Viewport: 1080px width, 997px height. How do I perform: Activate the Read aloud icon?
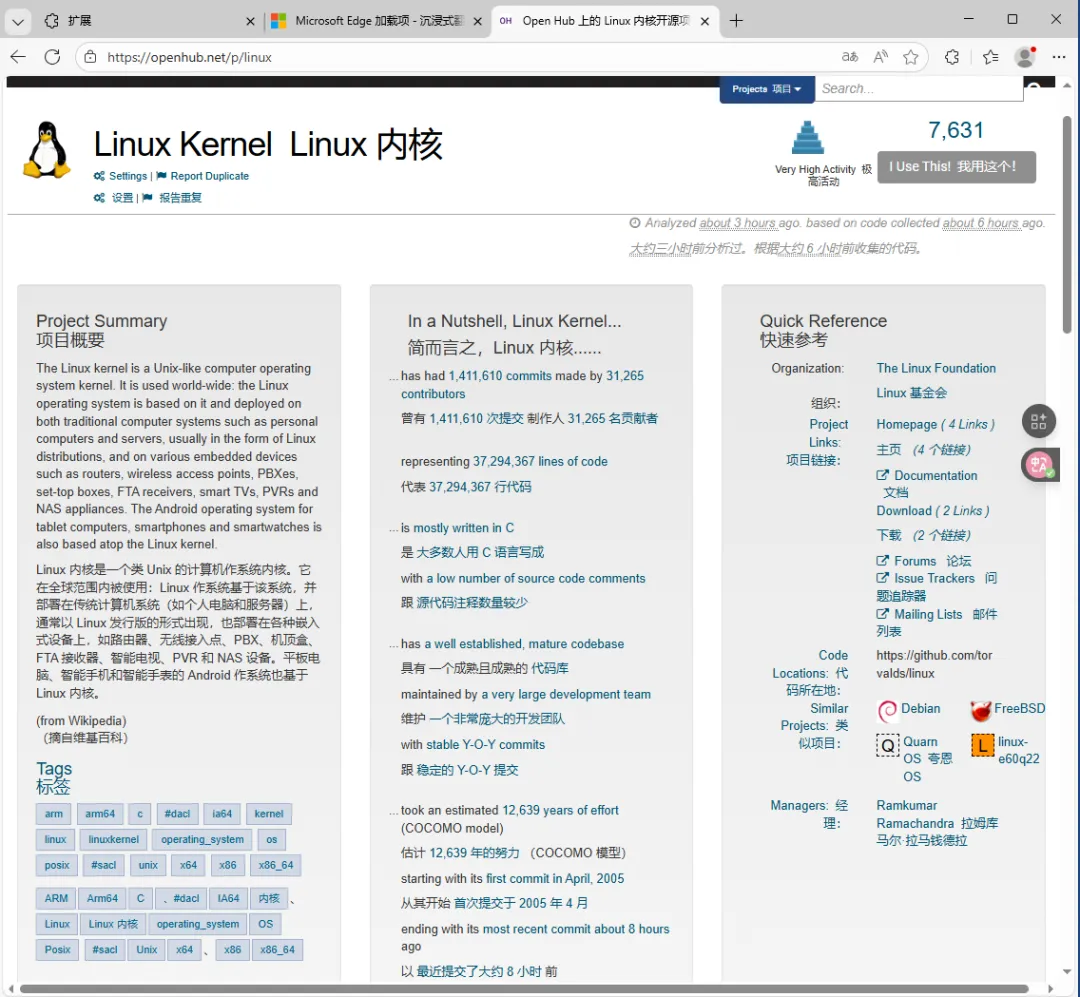(x=880, y=57)
